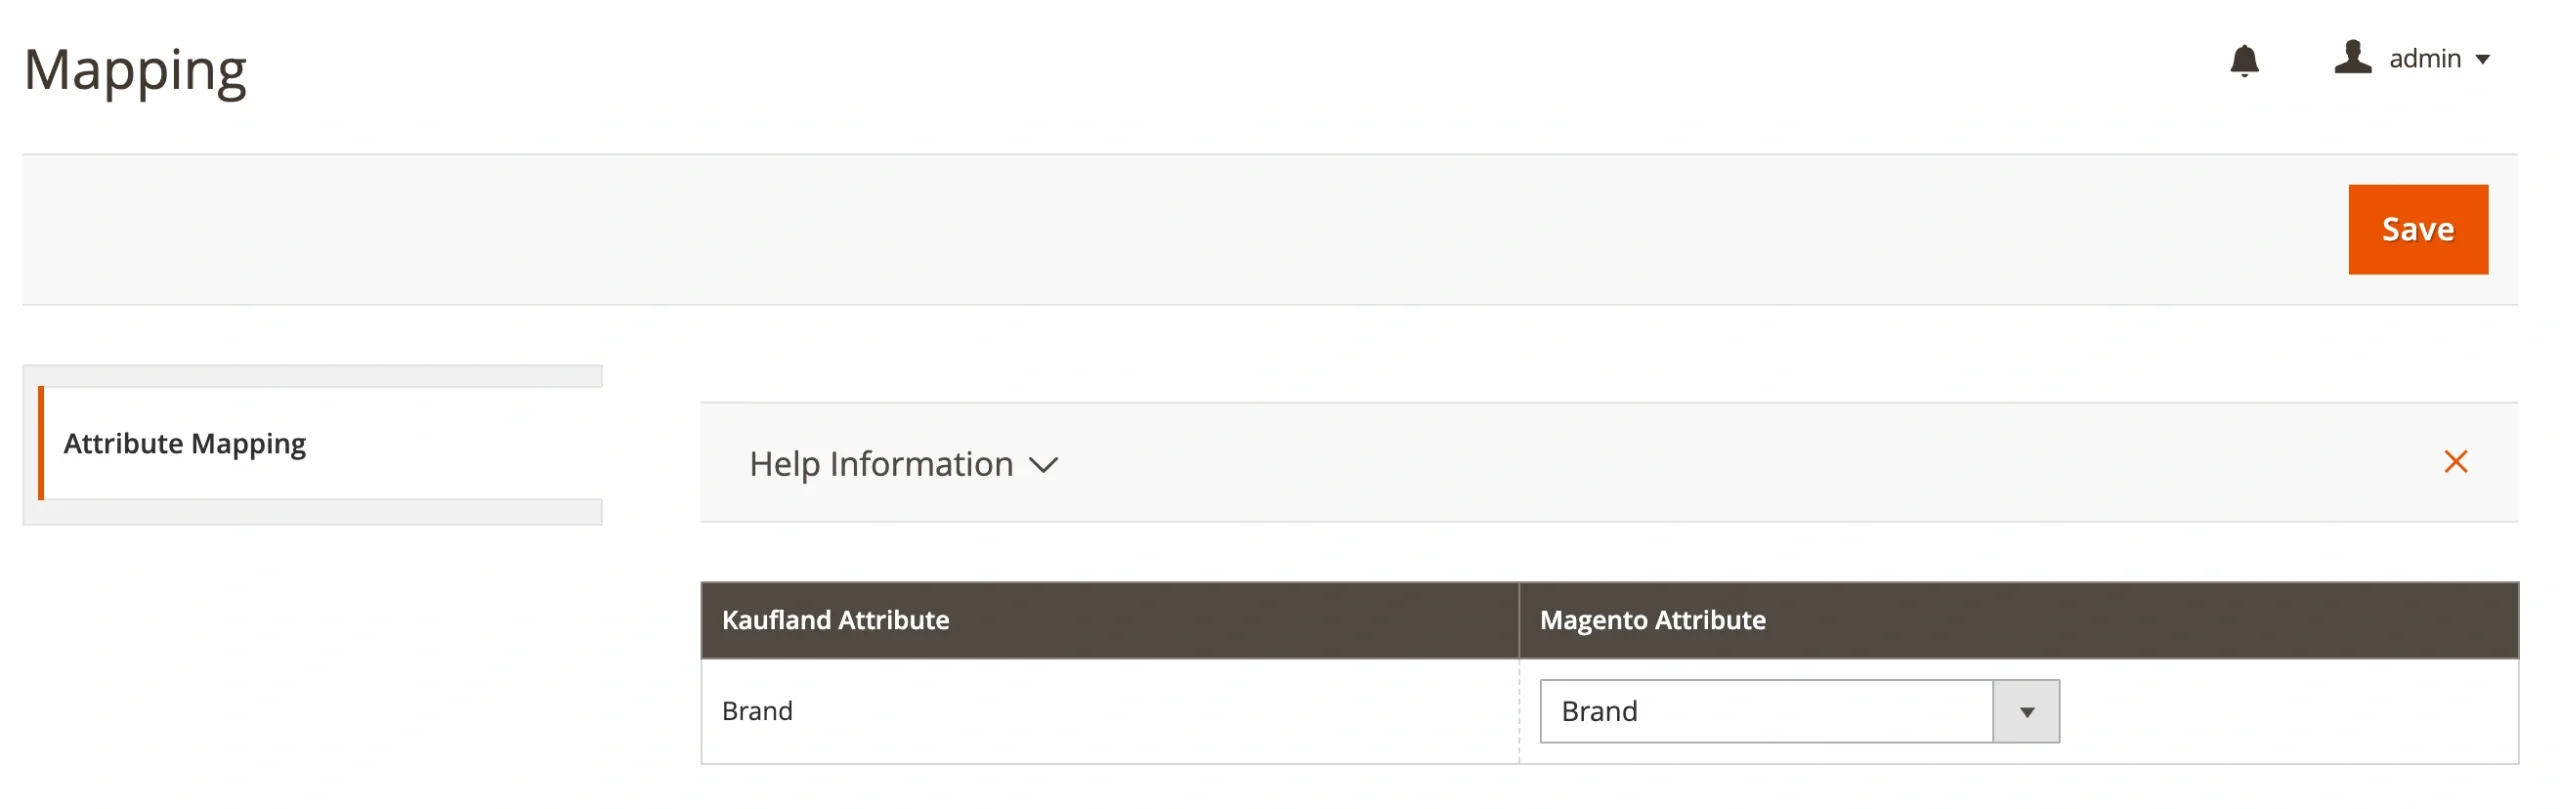Click the Mapping page title
The image size is (2560, 809).
[136, 68]
